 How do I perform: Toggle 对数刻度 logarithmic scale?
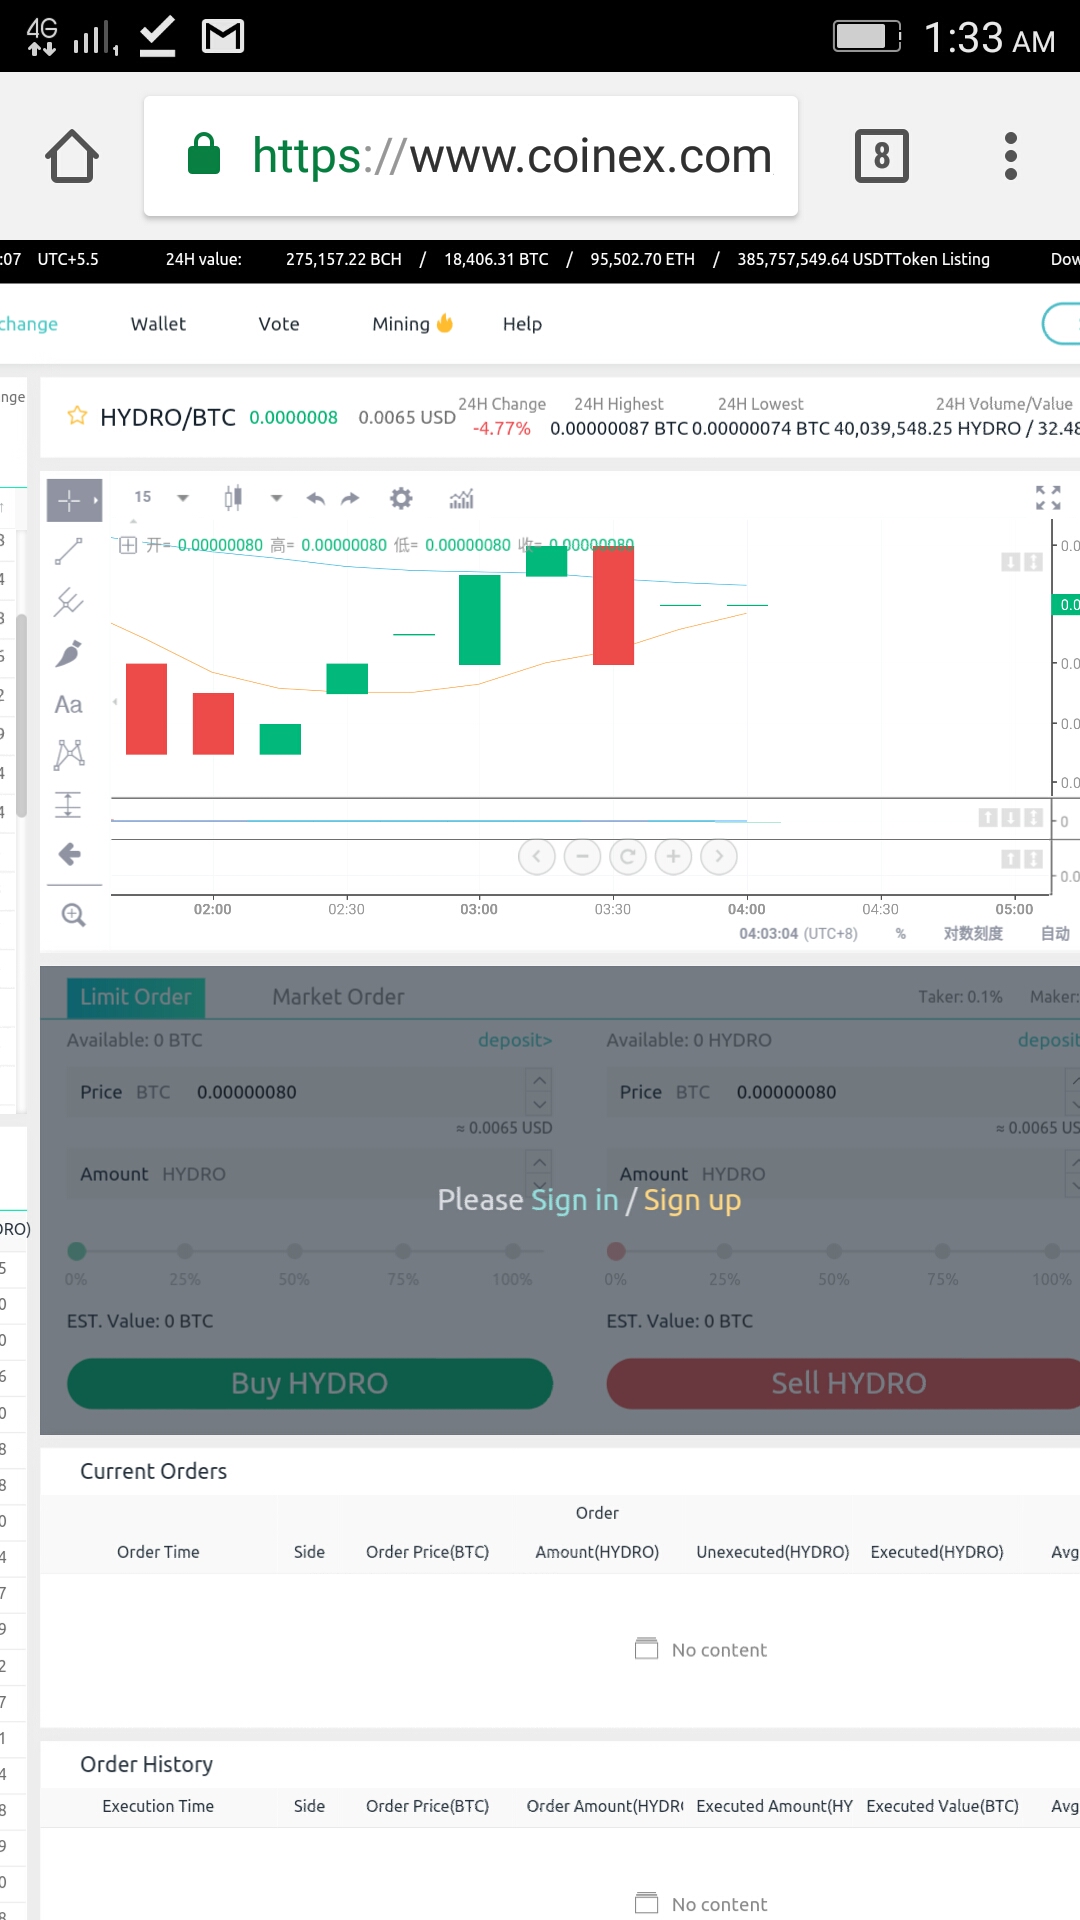pos(973,933)
